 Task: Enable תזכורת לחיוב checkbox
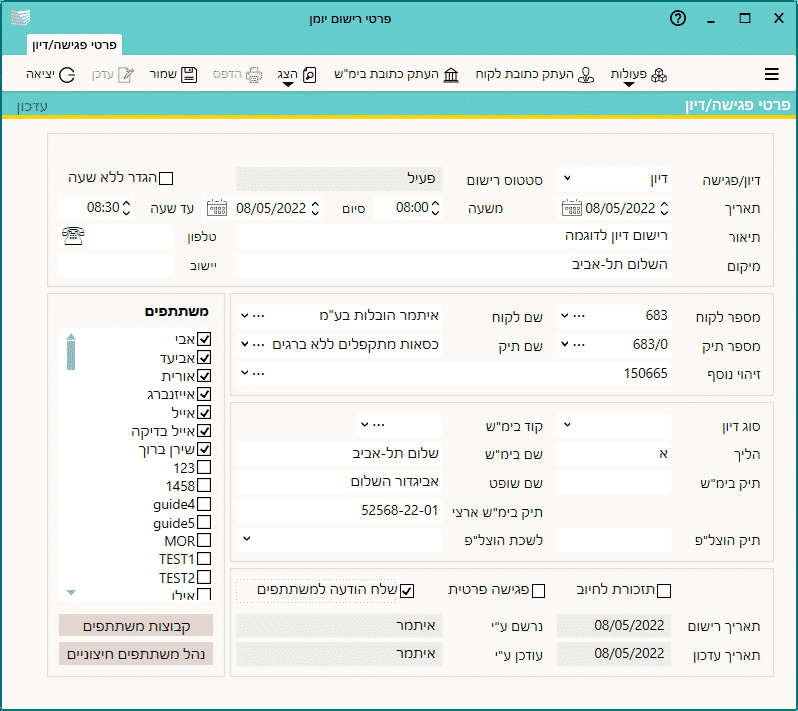tap(664, 591)
